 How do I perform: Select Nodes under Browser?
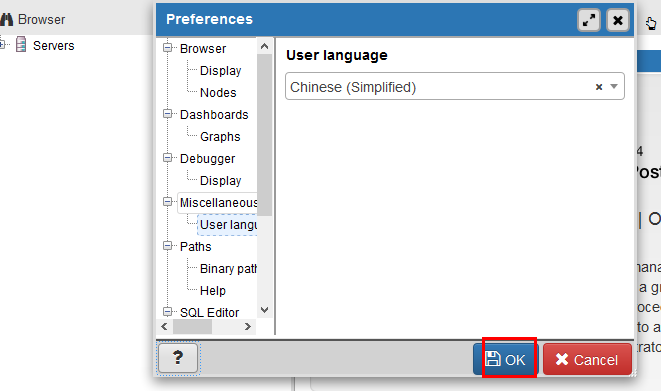(218, 93)
